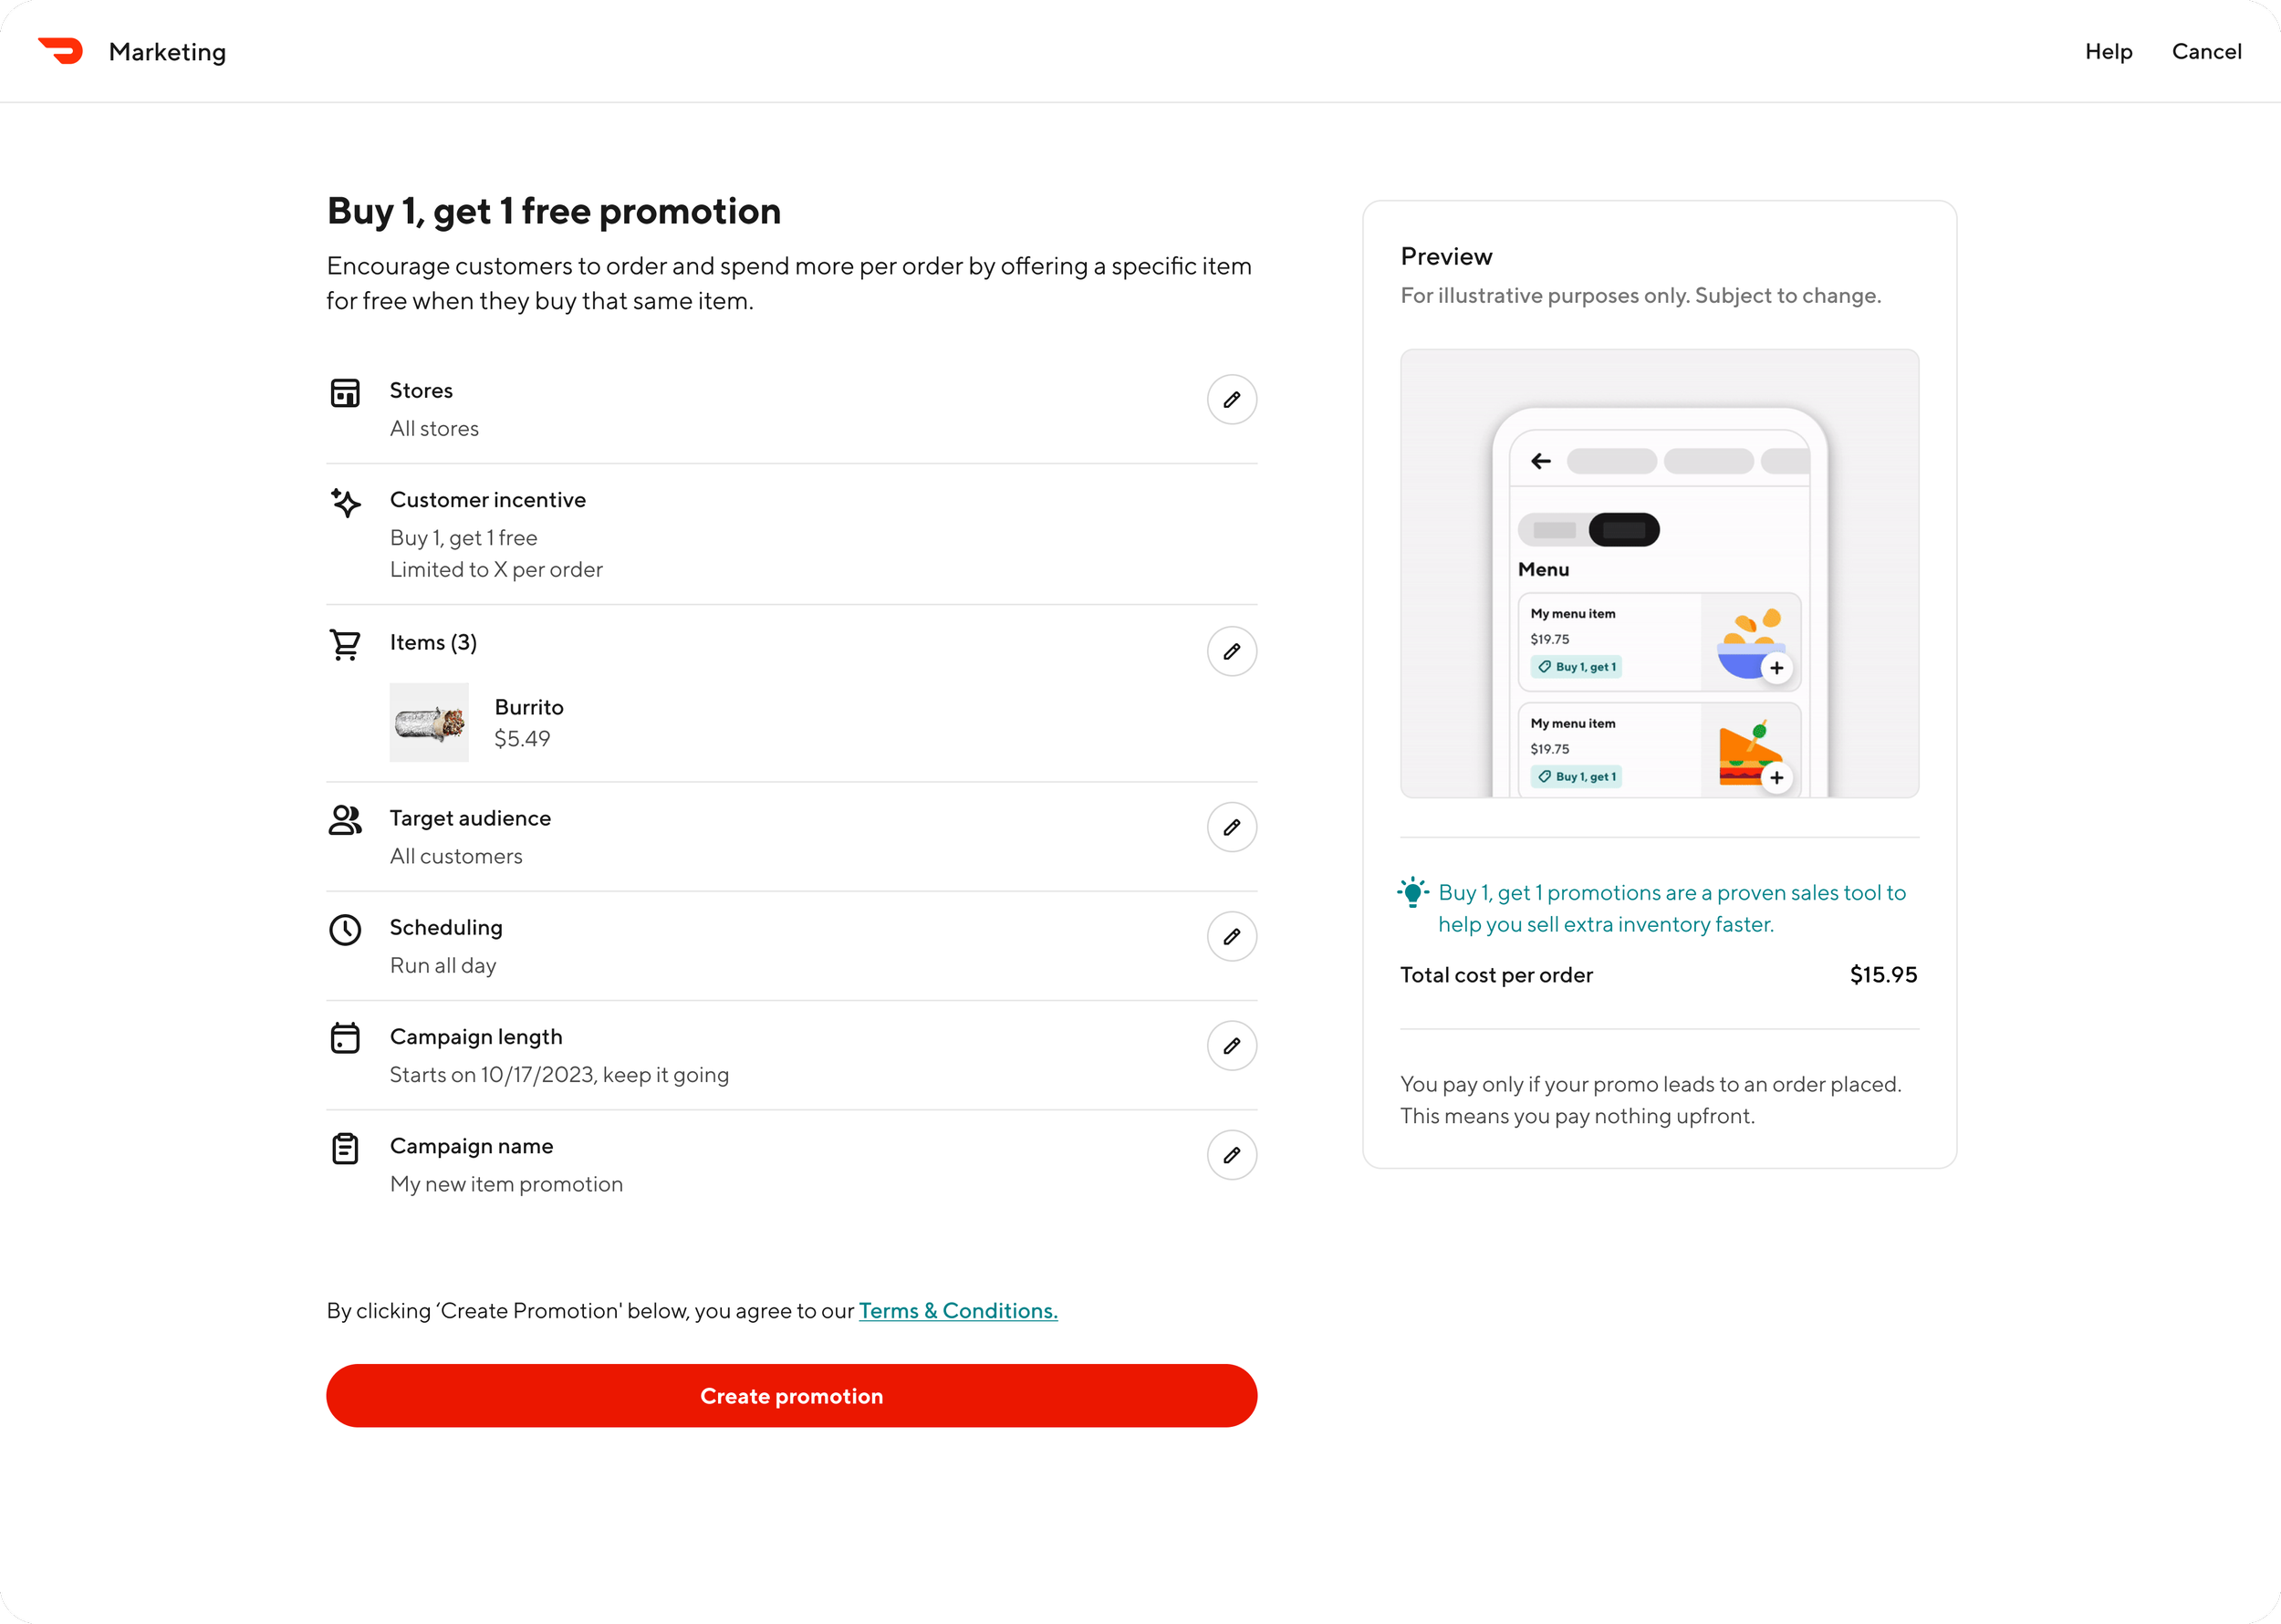Click the phone preview back arrow
2281x1624 pixels.
tap(1541, 461)
